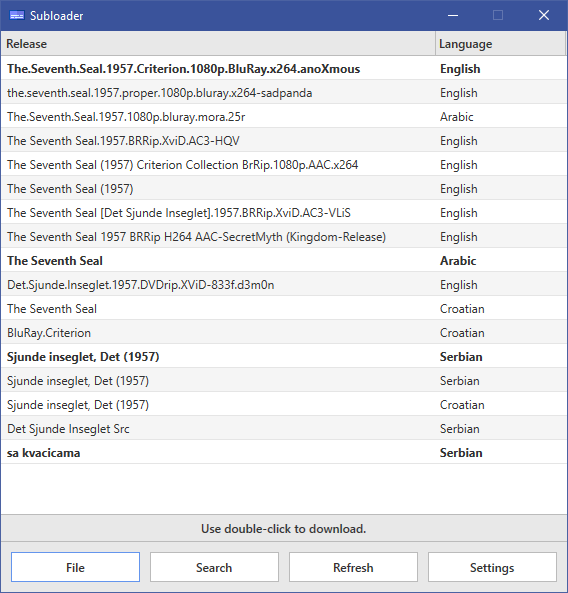Select the bold Arabic The Seventh Seal row
This screenshot has width=568, height=593.
pyautogui.click(x=284, y=261)
